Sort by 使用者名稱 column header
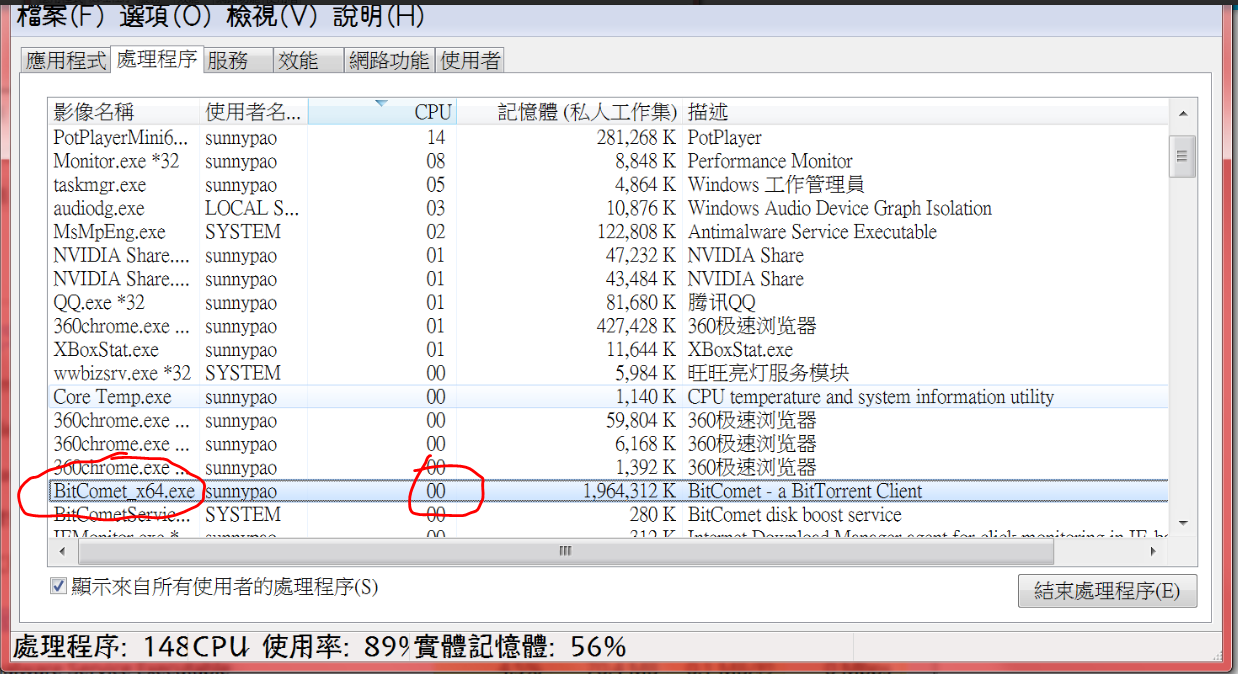 [254, 112]
